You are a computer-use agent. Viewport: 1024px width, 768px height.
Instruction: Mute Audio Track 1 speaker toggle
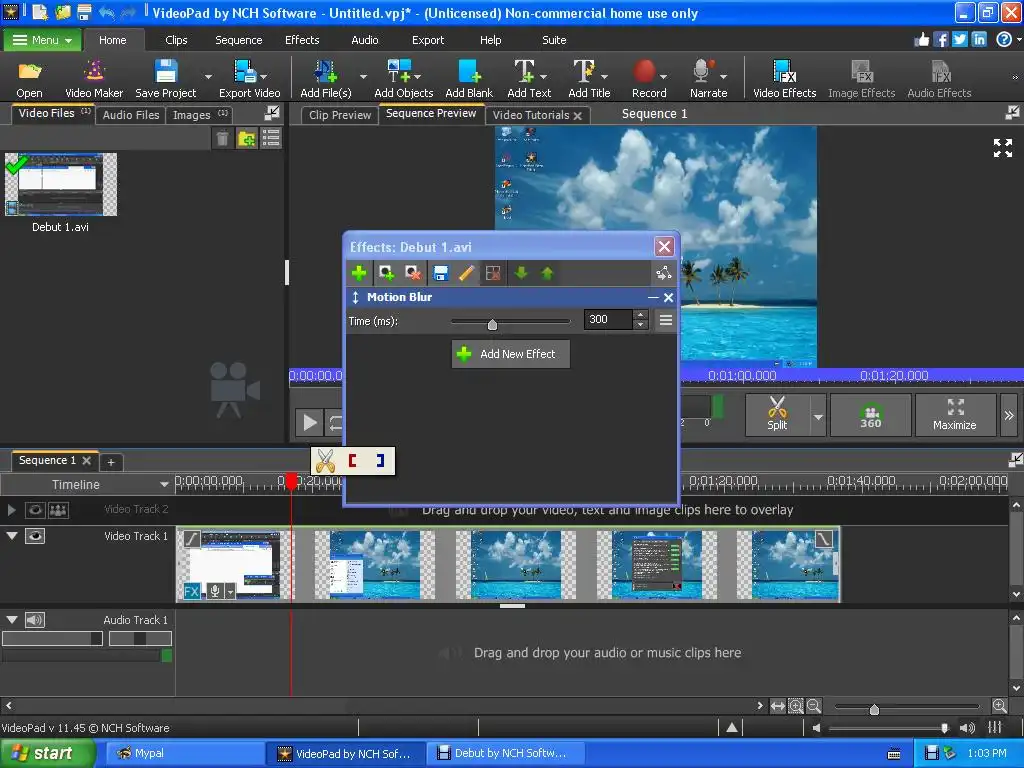(35, 620)
